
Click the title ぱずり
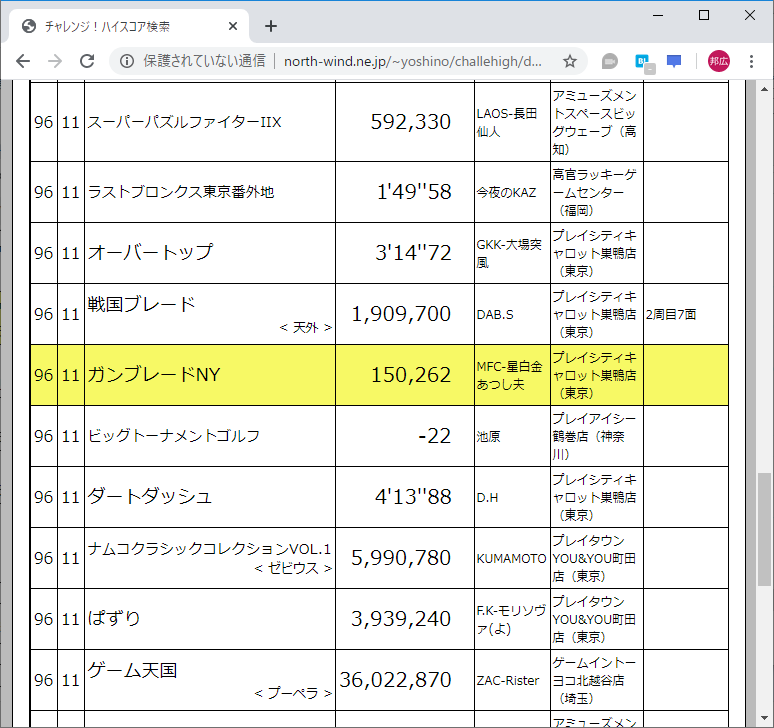114,618
